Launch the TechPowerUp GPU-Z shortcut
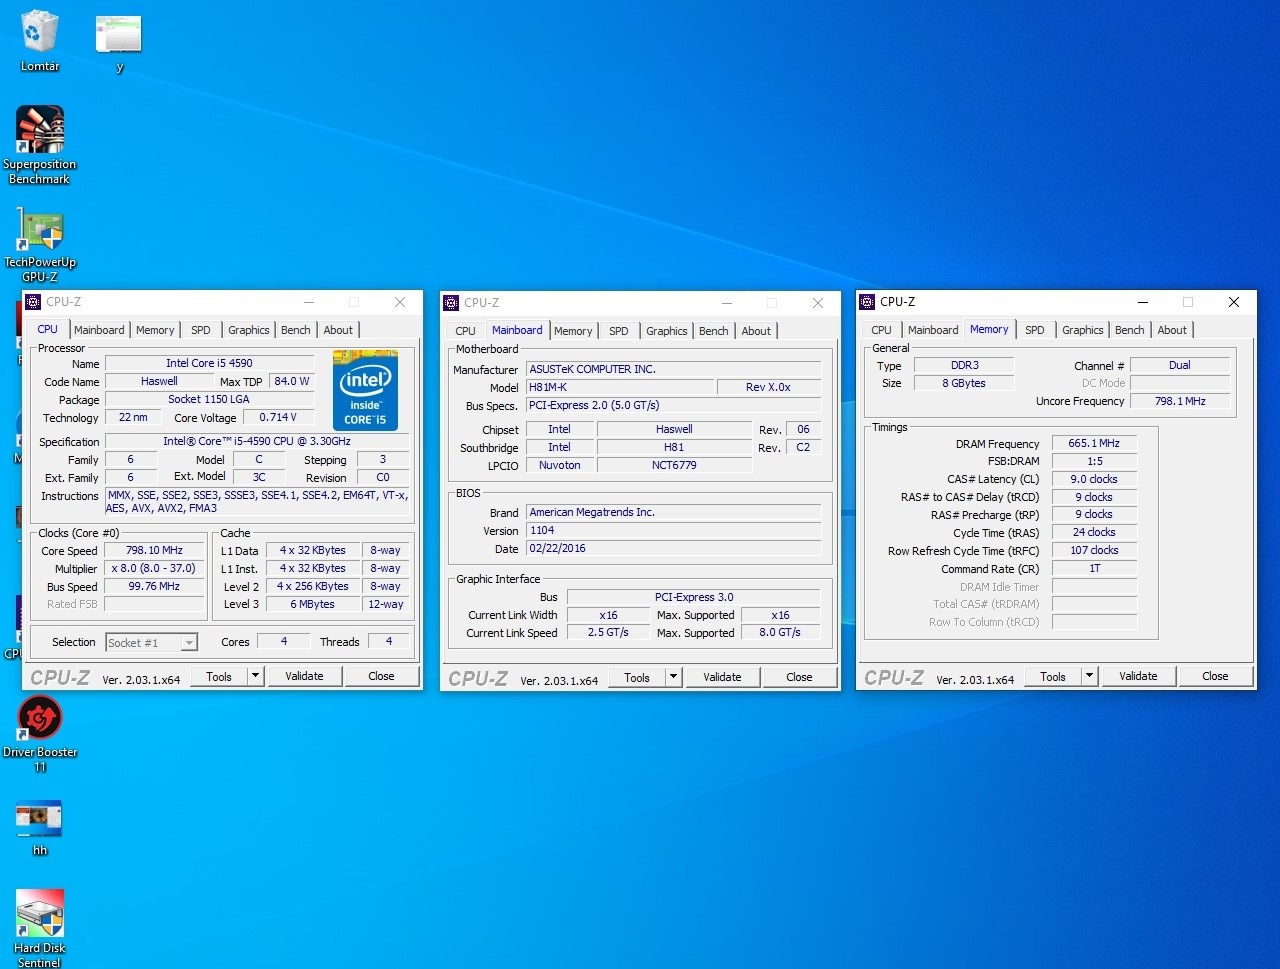The height and width of the screenshot is (969, 1280). point(39,246)
